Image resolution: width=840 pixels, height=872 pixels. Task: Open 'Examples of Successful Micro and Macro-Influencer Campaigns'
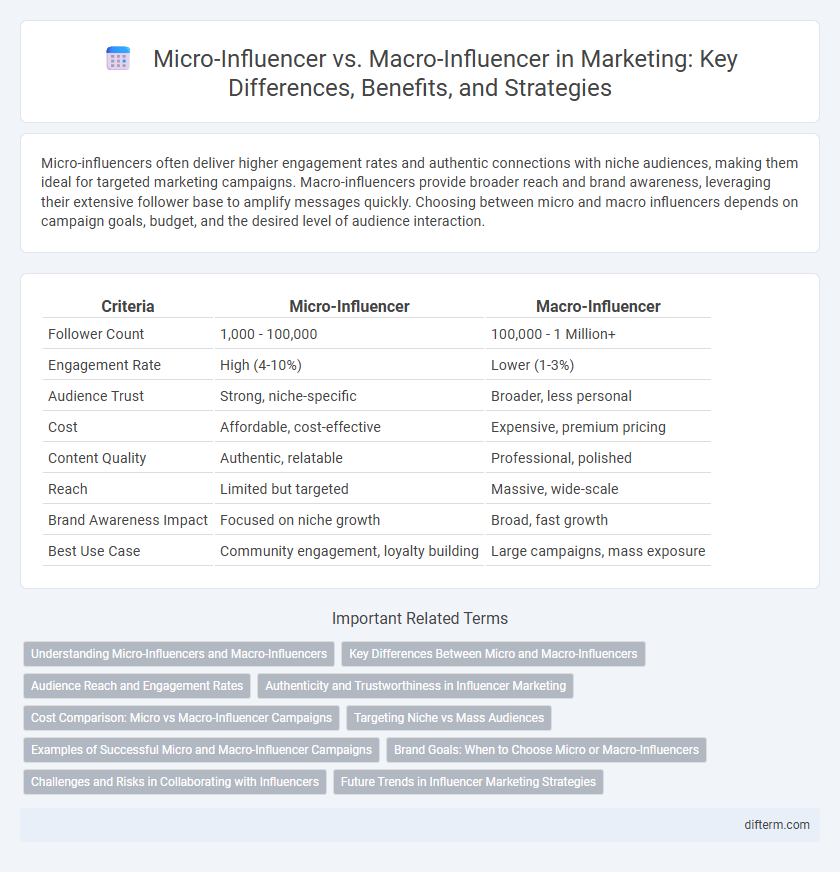(201, 750)
